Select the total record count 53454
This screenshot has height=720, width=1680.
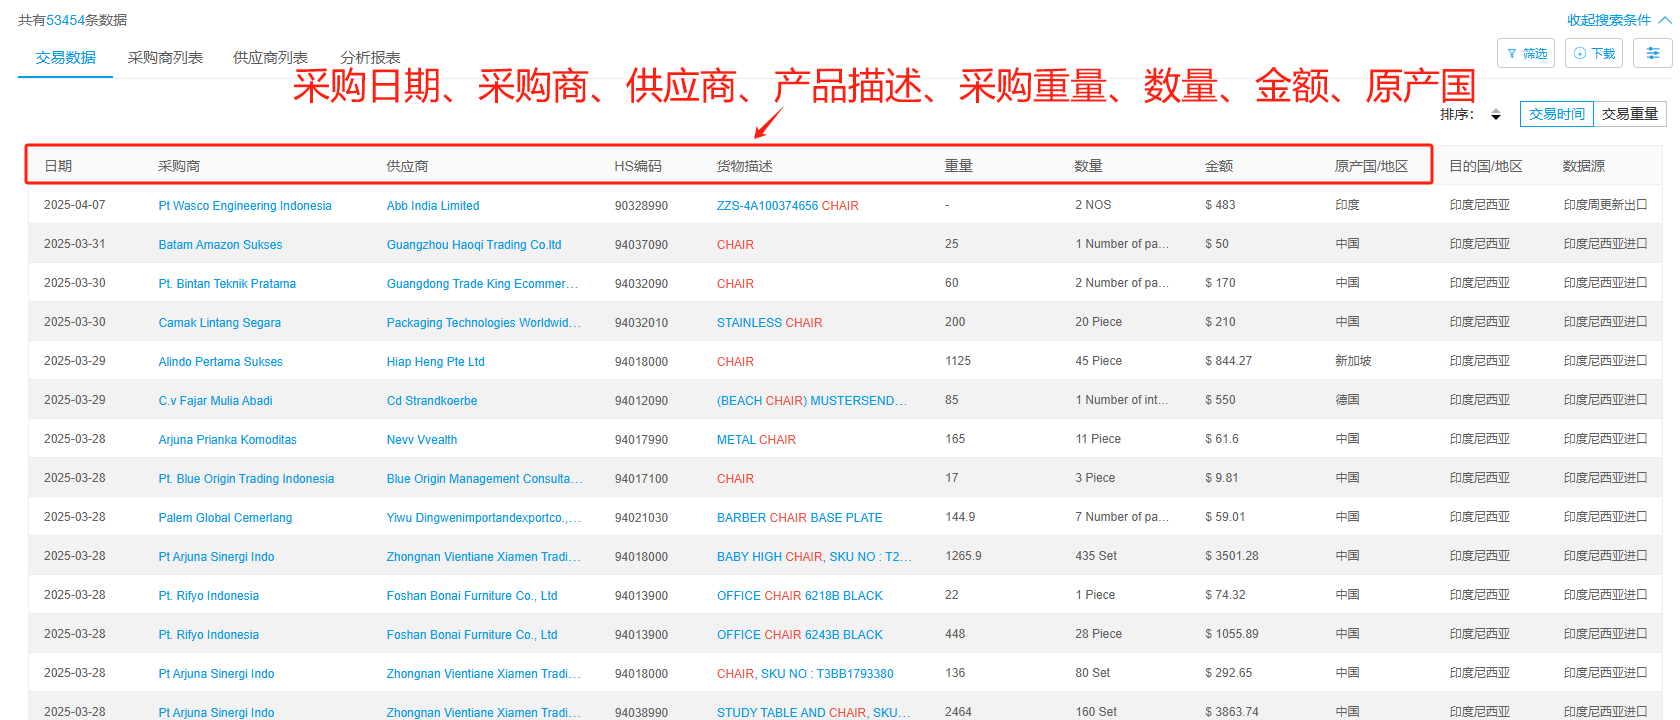(65, 20)
